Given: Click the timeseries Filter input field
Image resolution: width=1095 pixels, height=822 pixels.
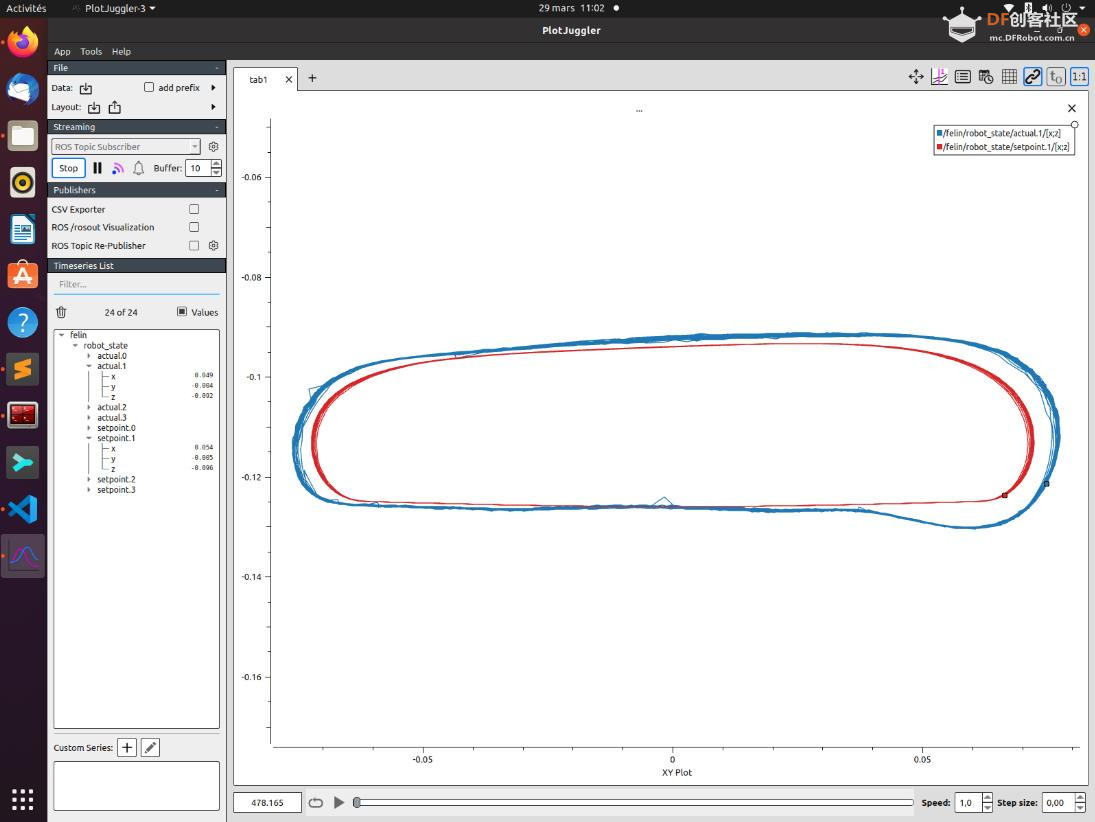Looking at the screenshot, I should coord(136,284).
